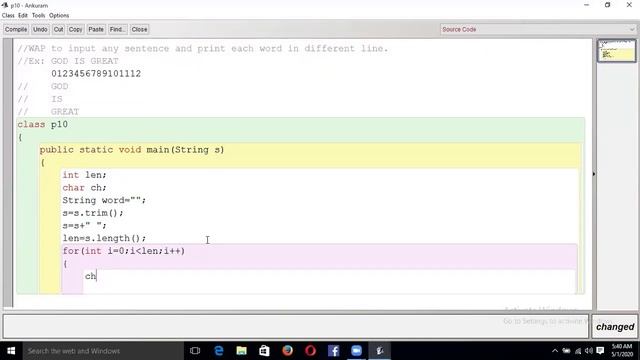
Task: Open File Explorer from the taskbar
Action: [242, 351]
